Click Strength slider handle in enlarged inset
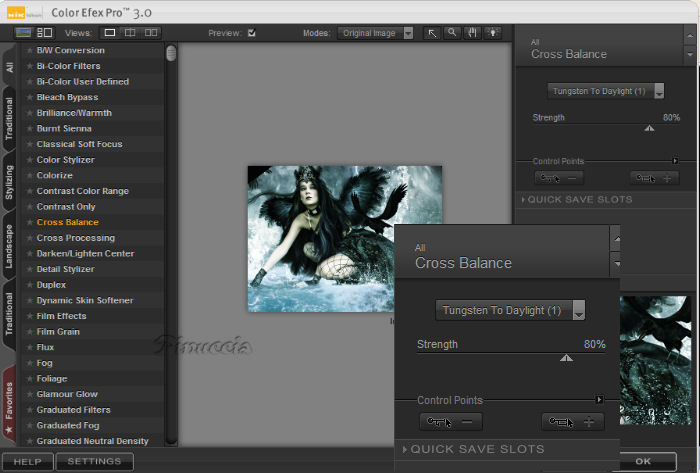Viewport: 700px width, 473px height. click(x=566, y=358)
